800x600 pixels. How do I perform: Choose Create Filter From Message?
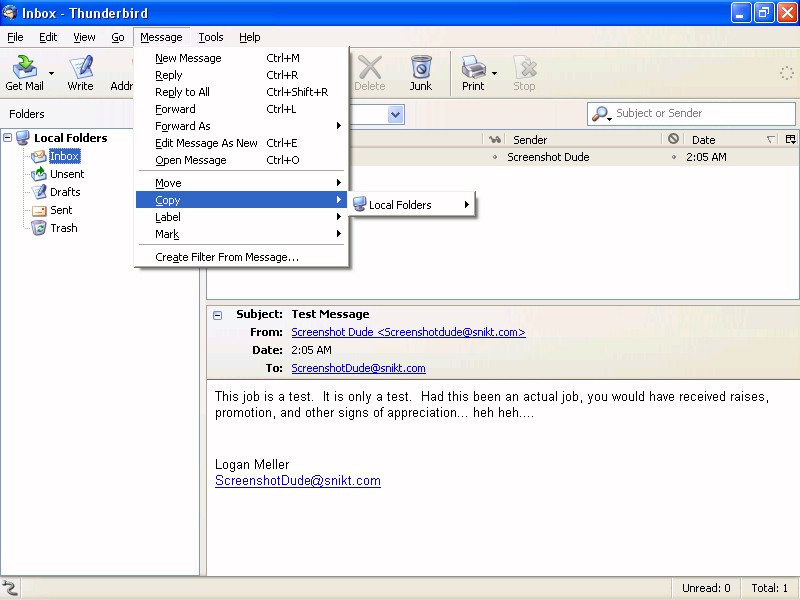pos(242,257)
